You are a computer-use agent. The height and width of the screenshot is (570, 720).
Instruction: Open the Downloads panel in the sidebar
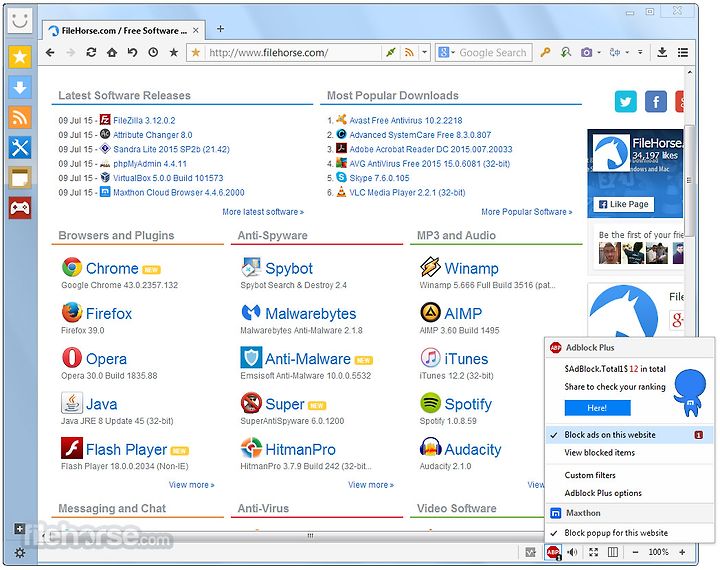(20, 87)
